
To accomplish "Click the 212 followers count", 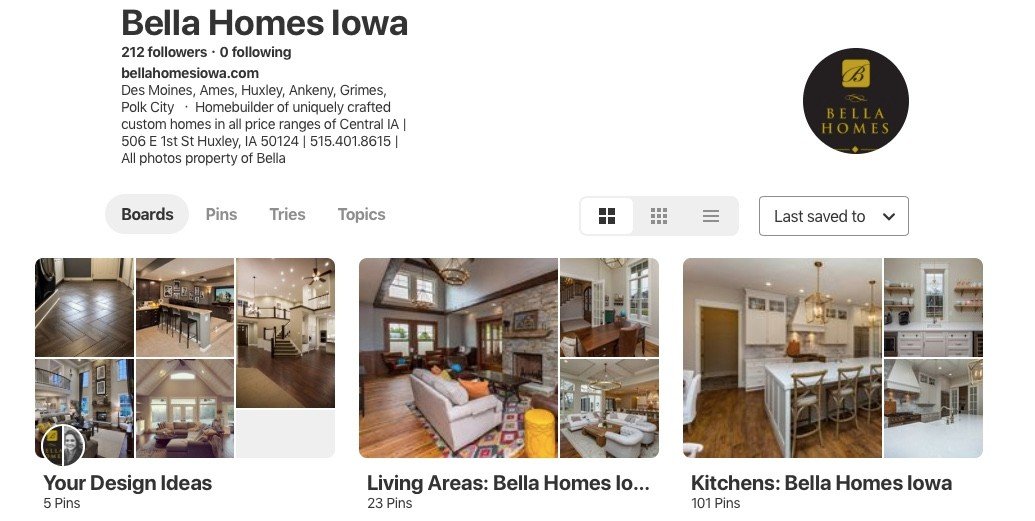I will [x=164, y=52].
